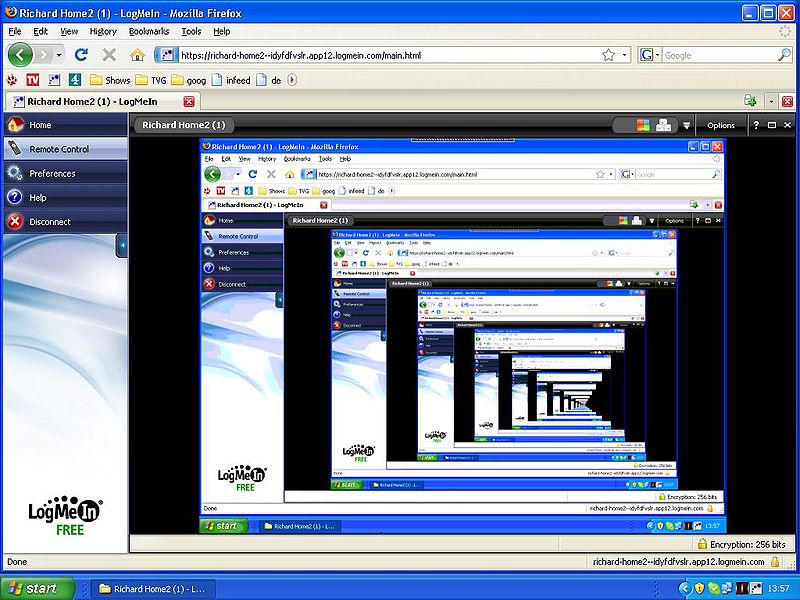
Task: Open the View menu in the main Firefox menu bar
Action: [69, 32]
